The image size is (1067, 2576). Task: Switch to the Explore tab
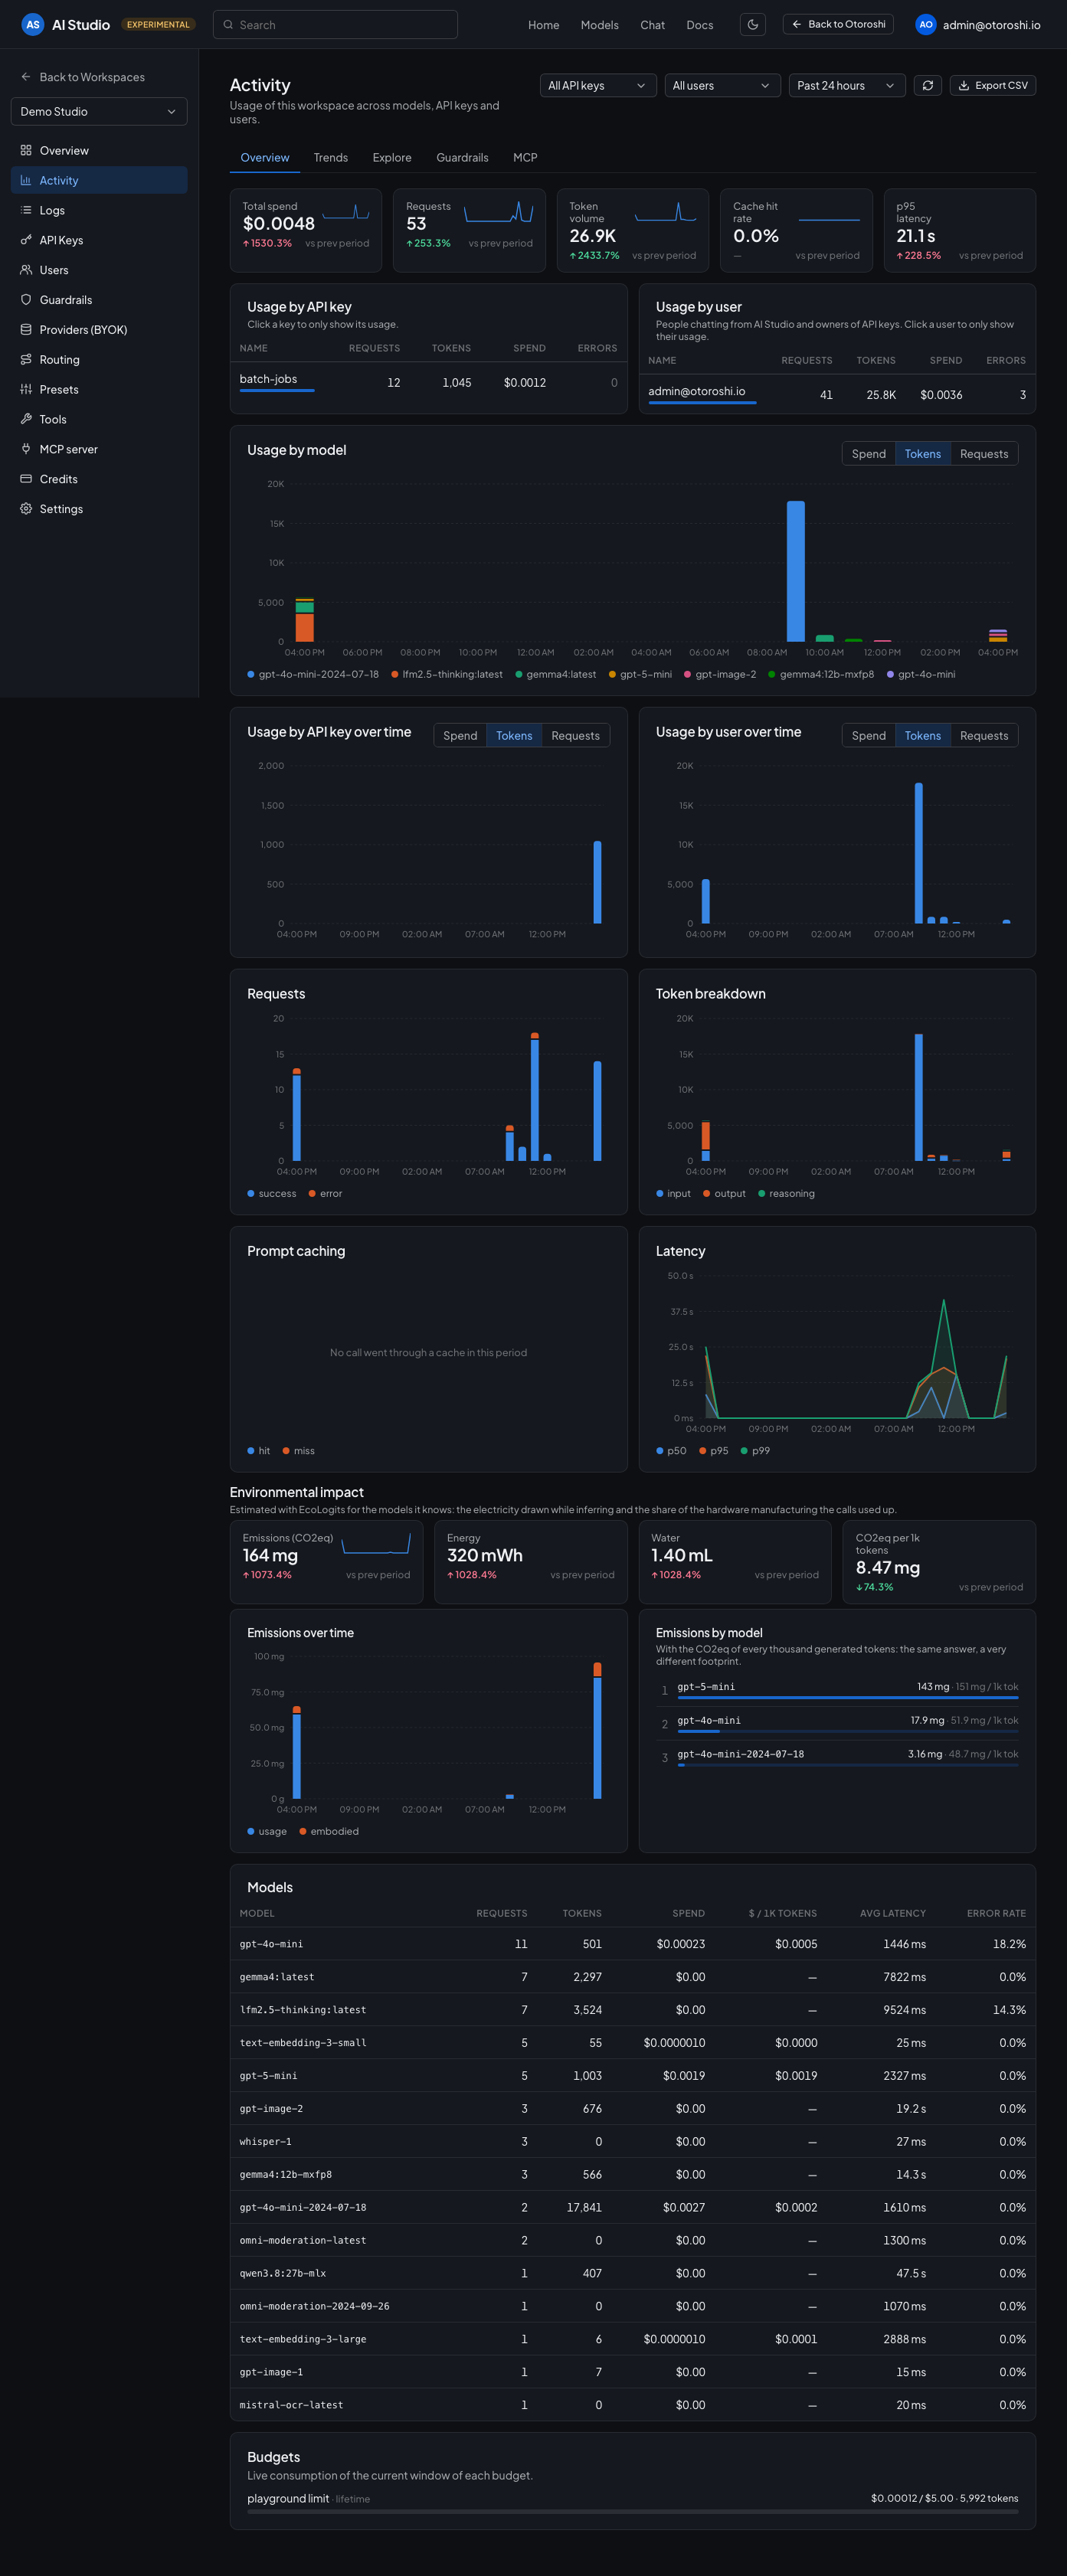[x=392, y=158]
